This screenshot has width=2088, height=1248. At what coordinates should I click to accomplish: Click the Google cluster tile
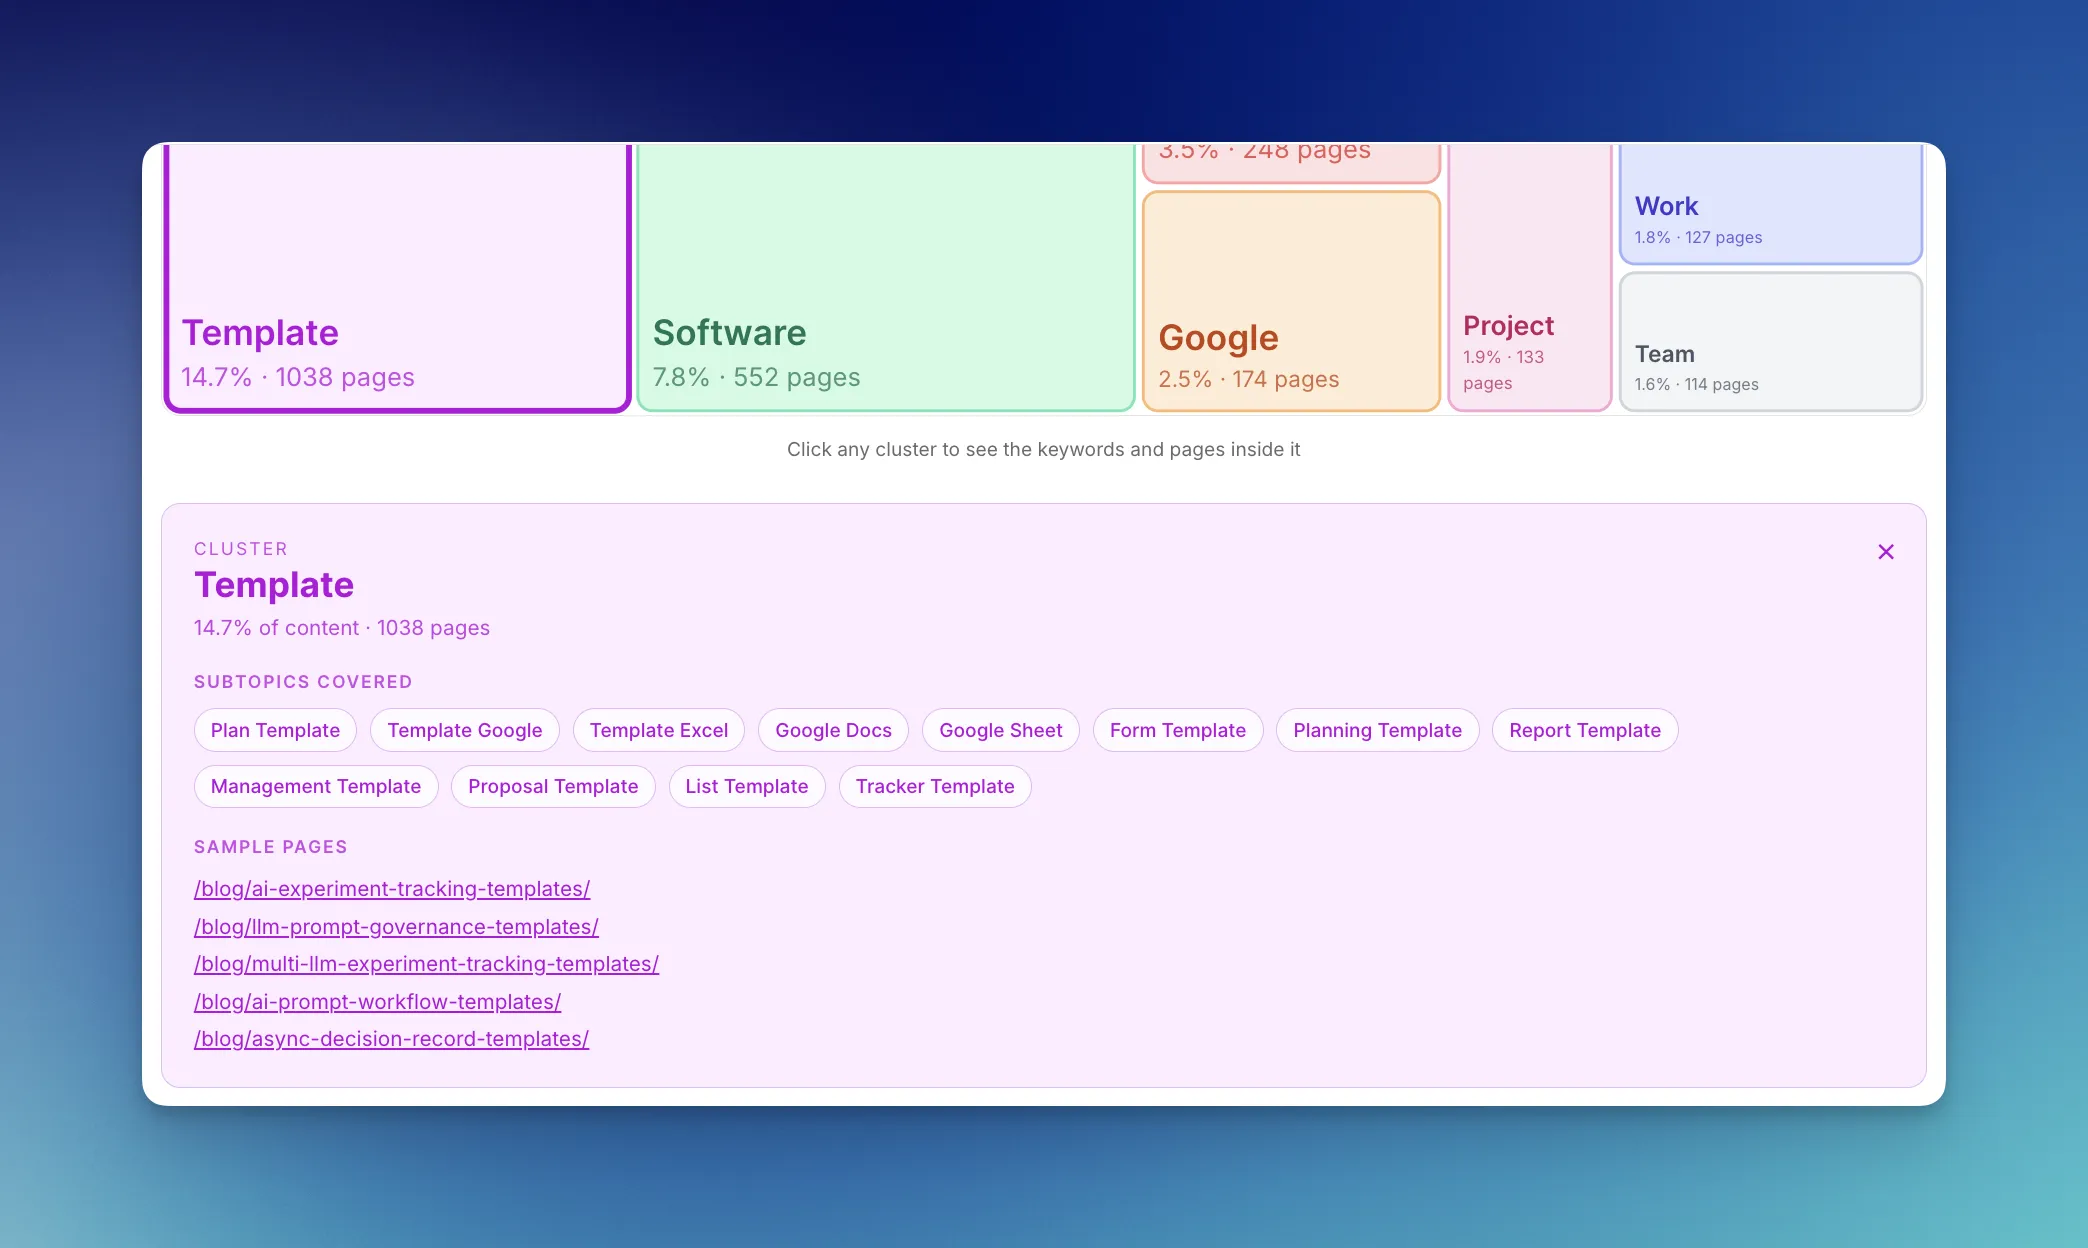[1290, 300]
